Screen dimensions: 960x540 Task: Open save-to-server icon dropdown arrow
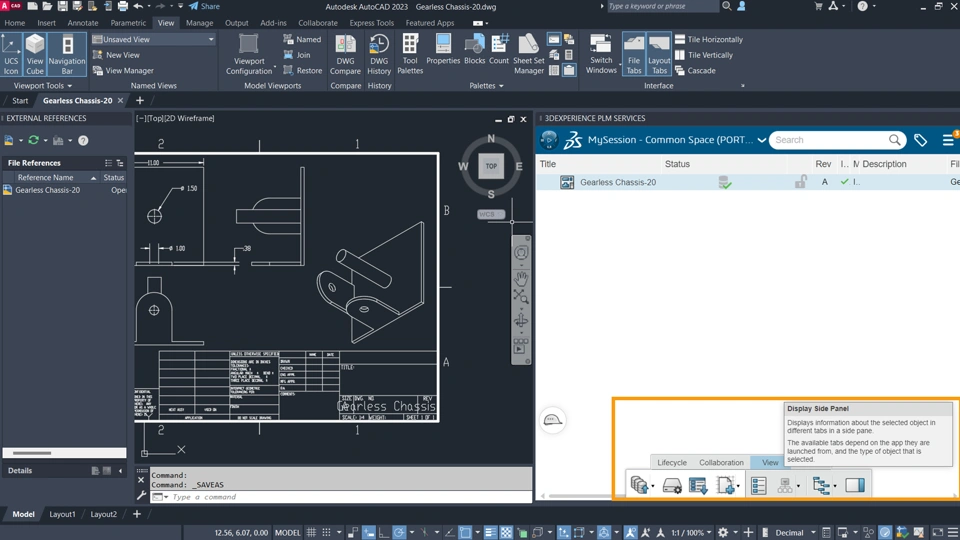(653, 487)
